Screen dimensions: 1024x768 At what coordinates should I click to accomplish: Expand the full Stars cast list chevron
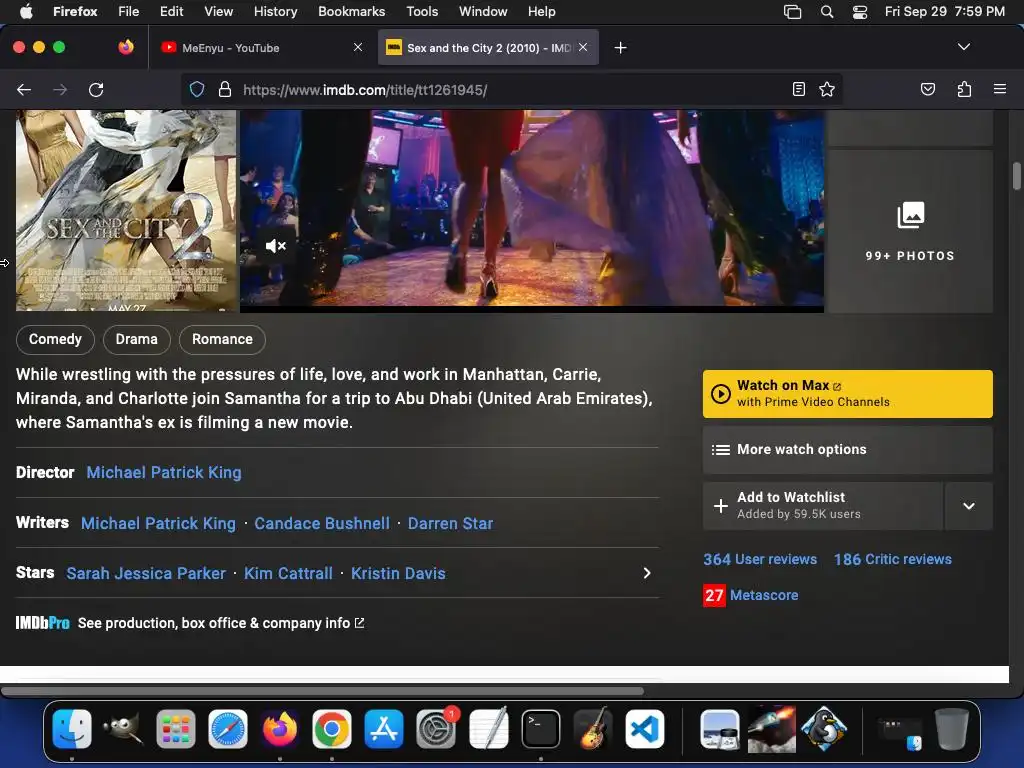(647, 573)
